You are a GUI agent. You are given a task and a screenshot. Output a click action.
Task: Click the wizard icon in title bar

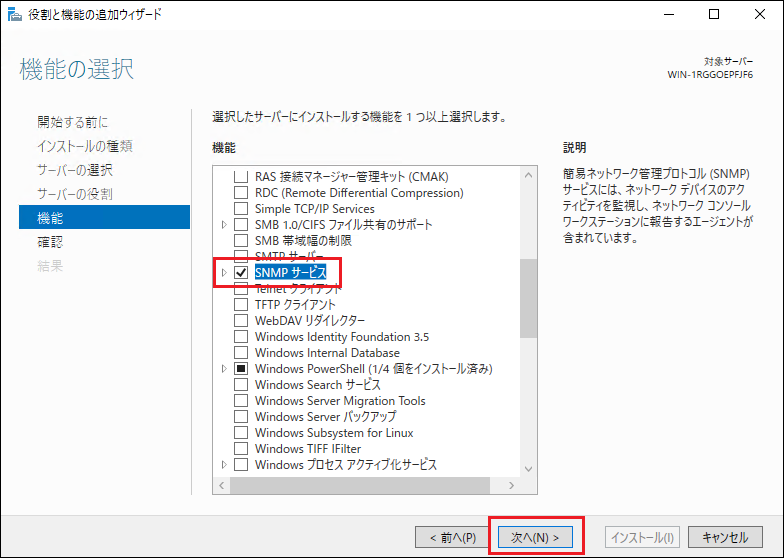point(13,14)
